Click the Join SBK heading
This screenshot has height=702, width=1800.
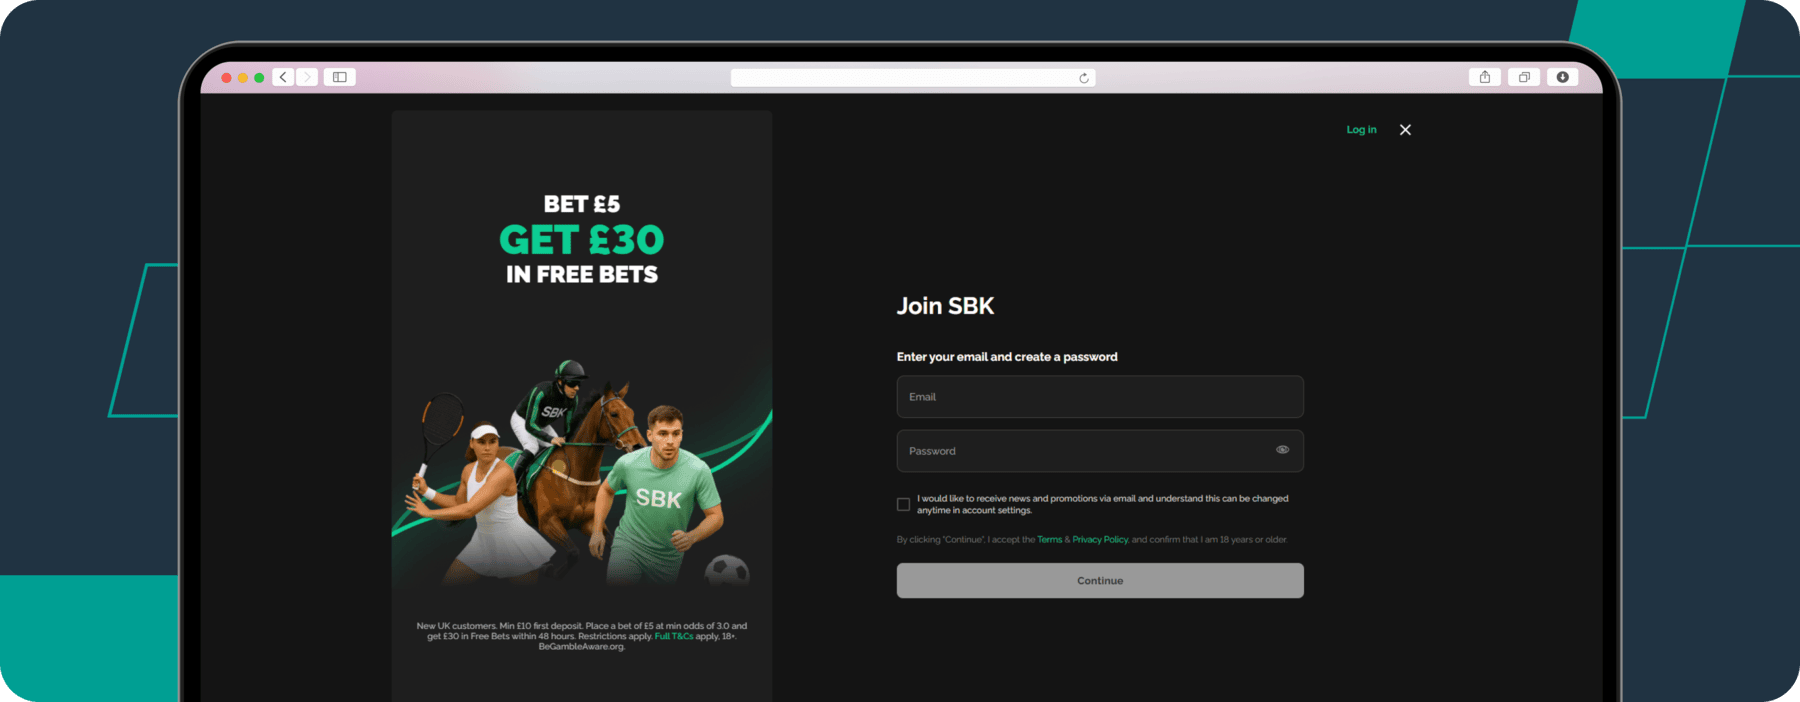coord(945,306)
